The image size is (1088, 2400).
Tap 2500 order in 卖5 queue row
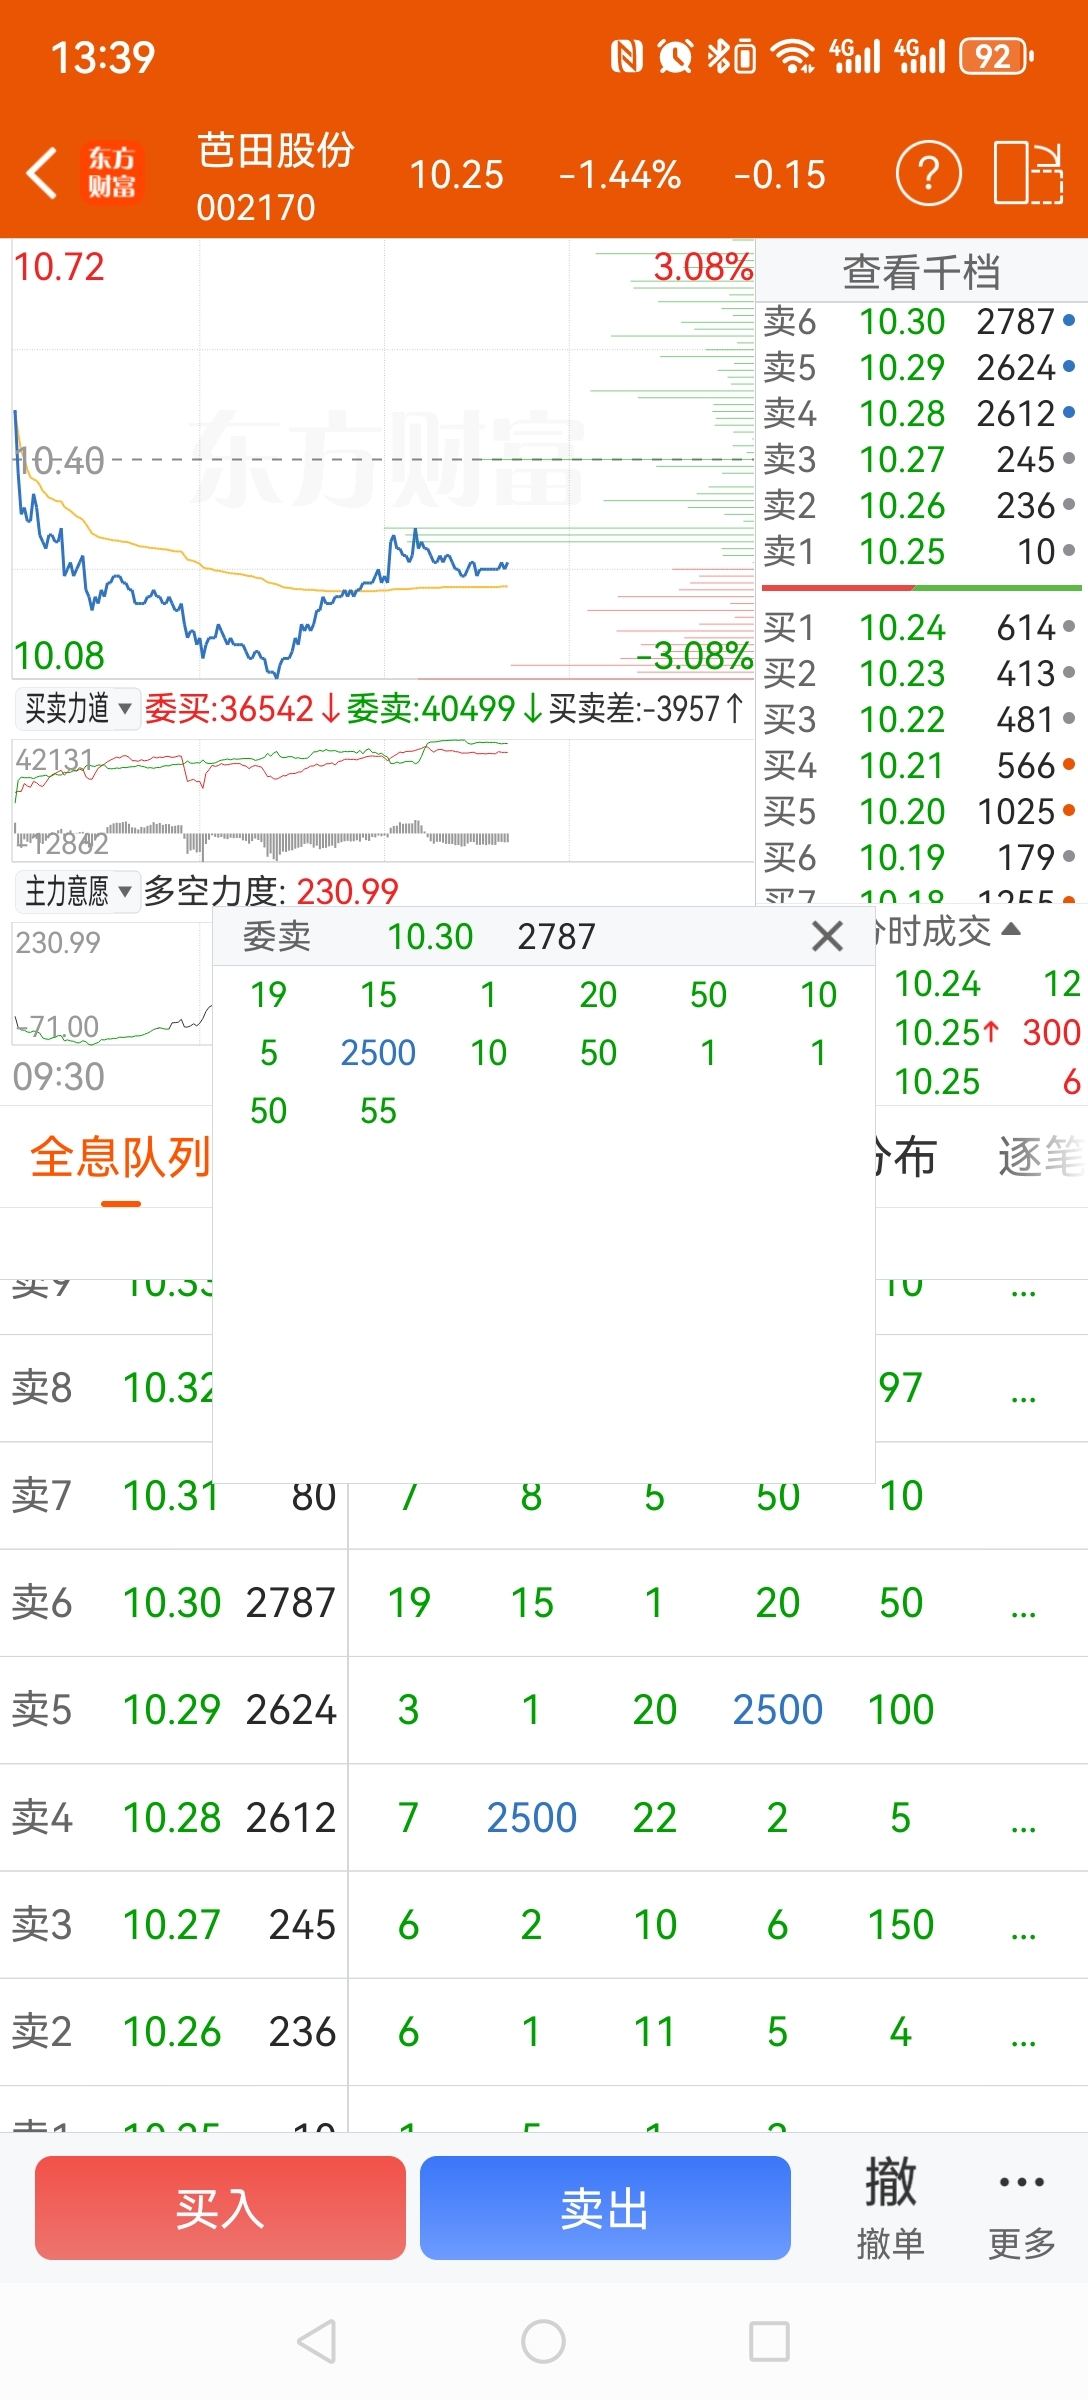(x=777, y=1710)
